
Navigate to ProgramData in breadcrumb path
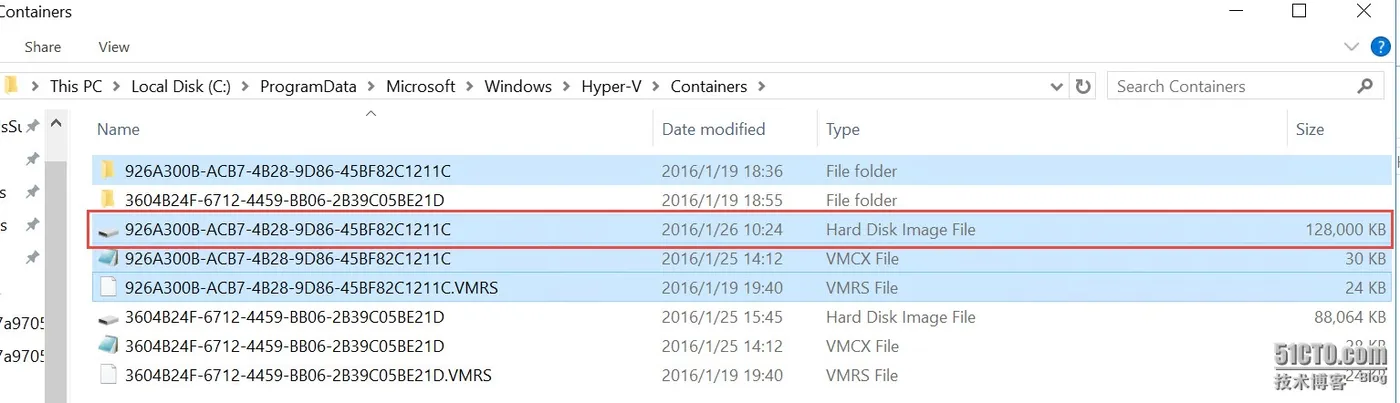[308, 87]
